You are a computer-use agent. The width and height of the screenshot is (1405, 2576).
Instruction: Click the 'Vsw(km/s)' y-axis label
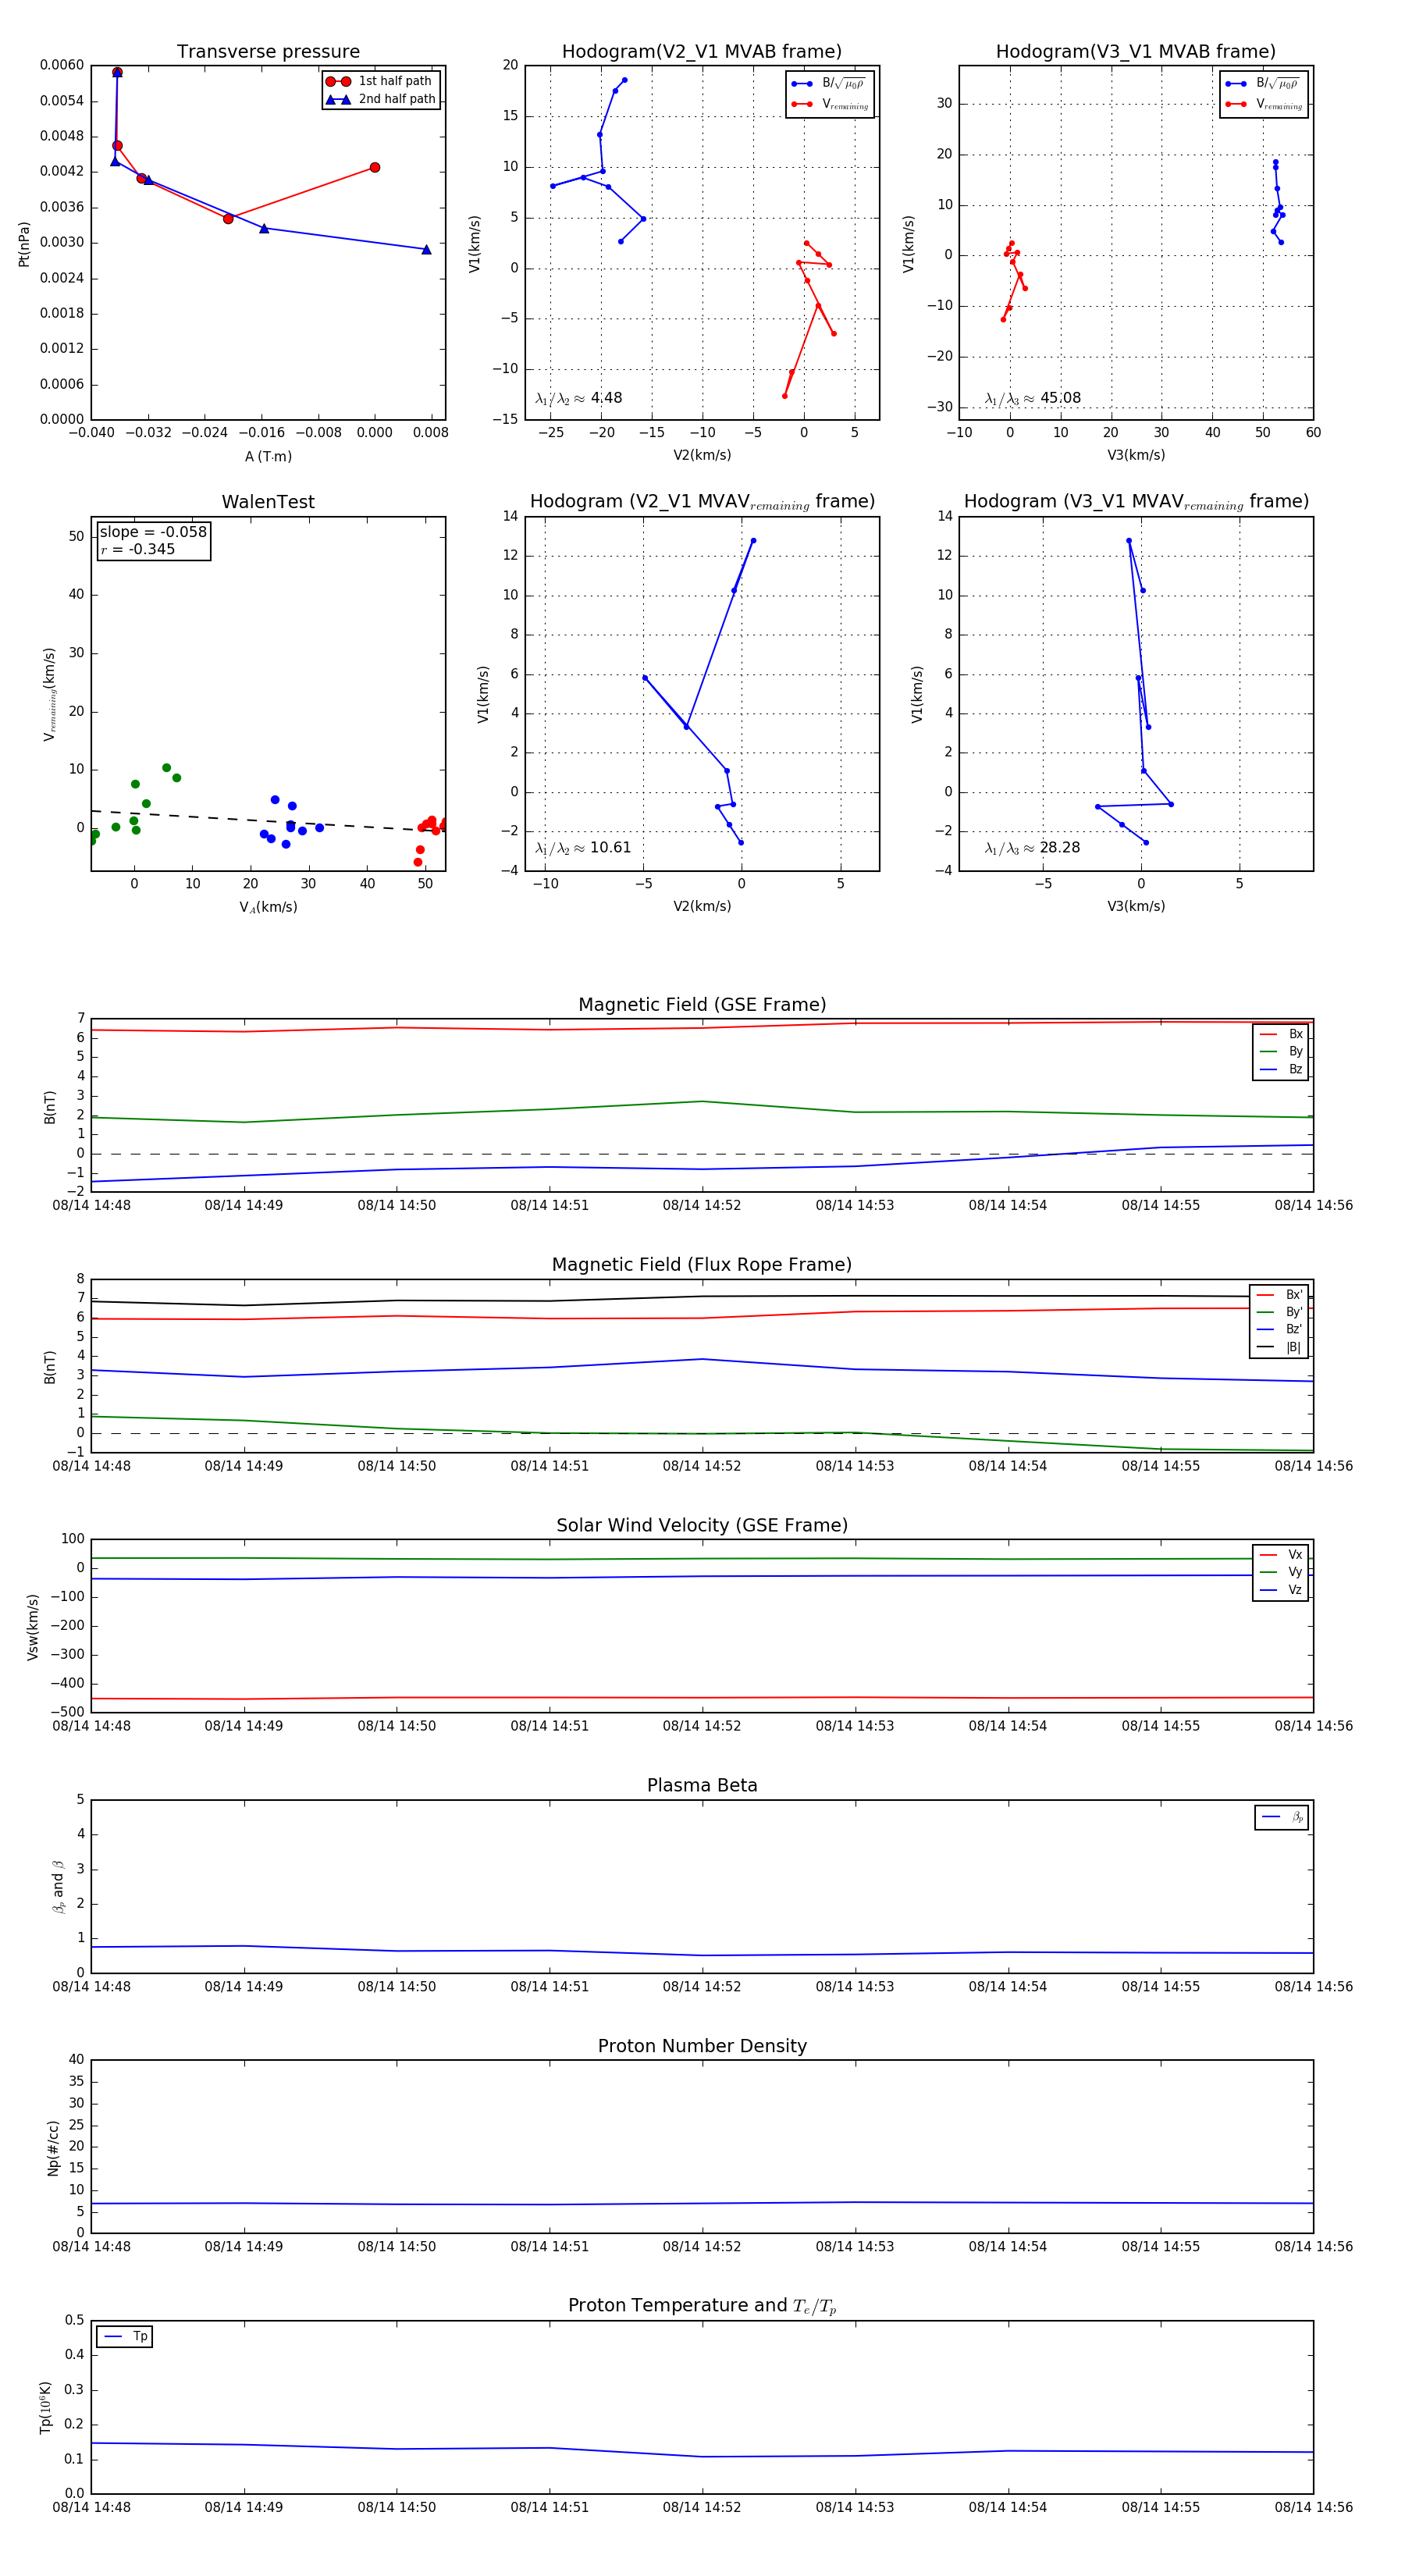point(33,1627)
